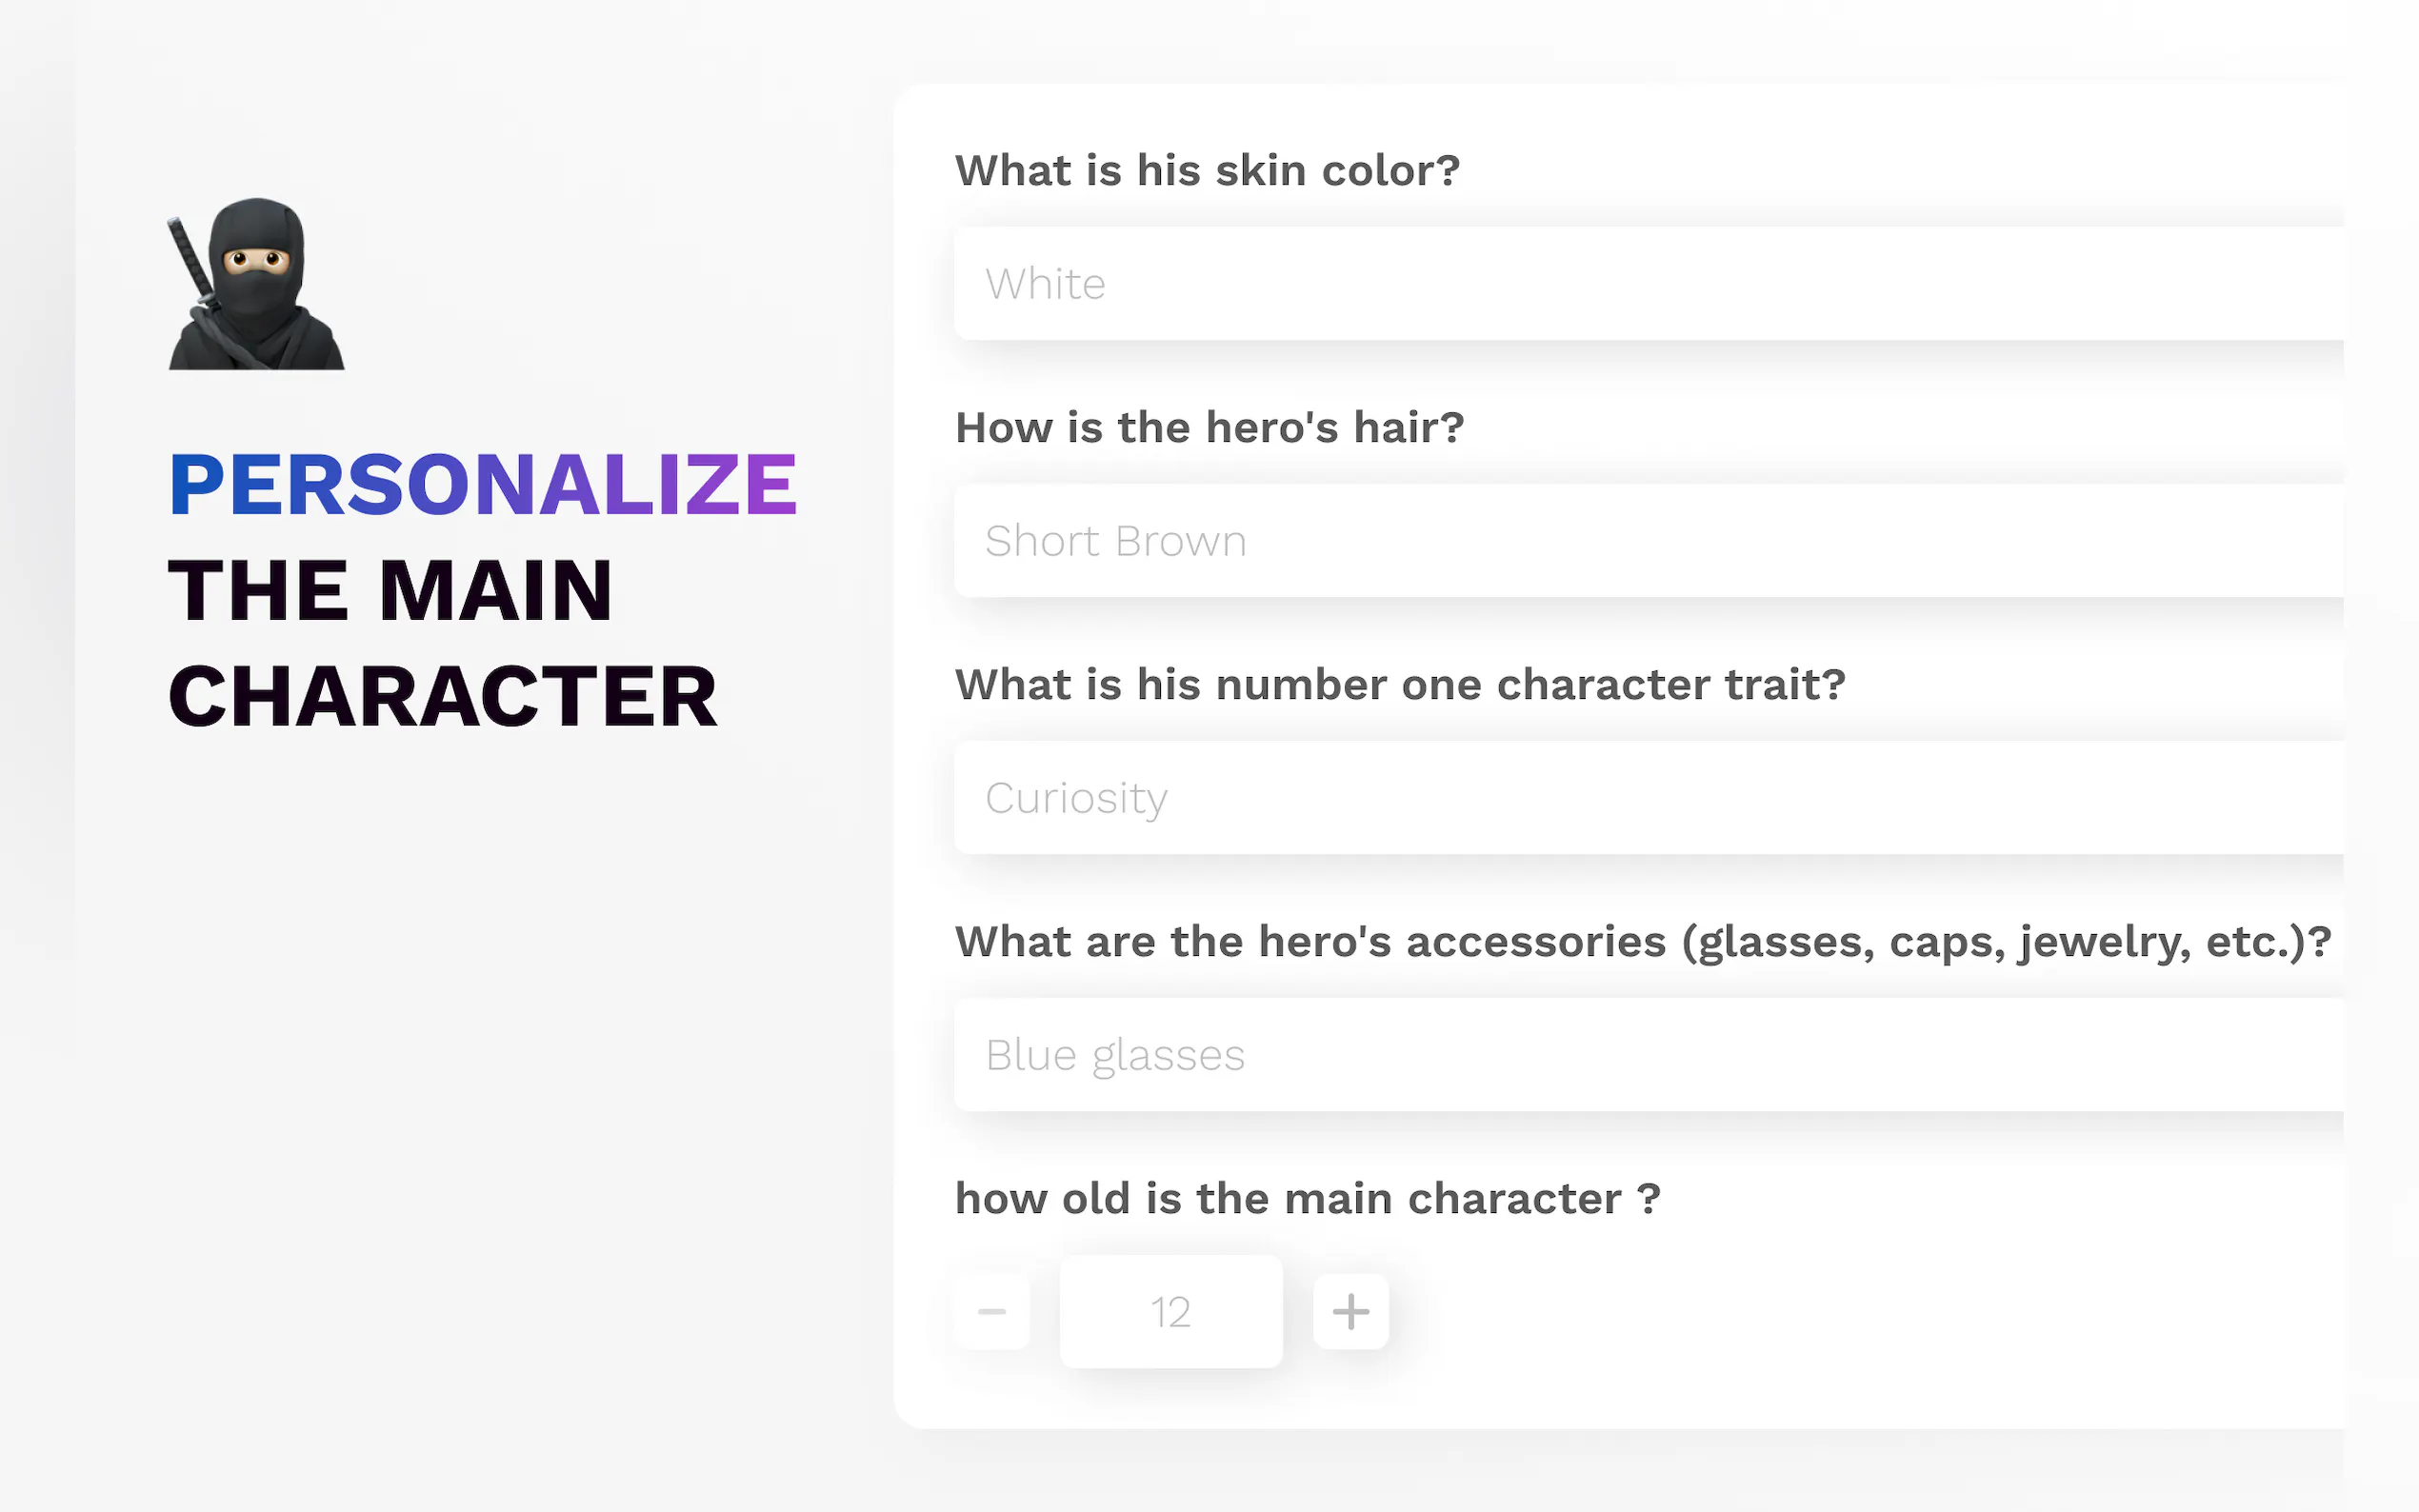Click the 'Blue glasses' placeholder text
Screen dimensions: 2419x1512
[x=1114, y=1055]
